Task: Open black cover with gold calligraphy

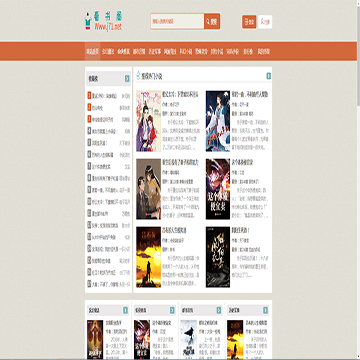Action: 218,257
